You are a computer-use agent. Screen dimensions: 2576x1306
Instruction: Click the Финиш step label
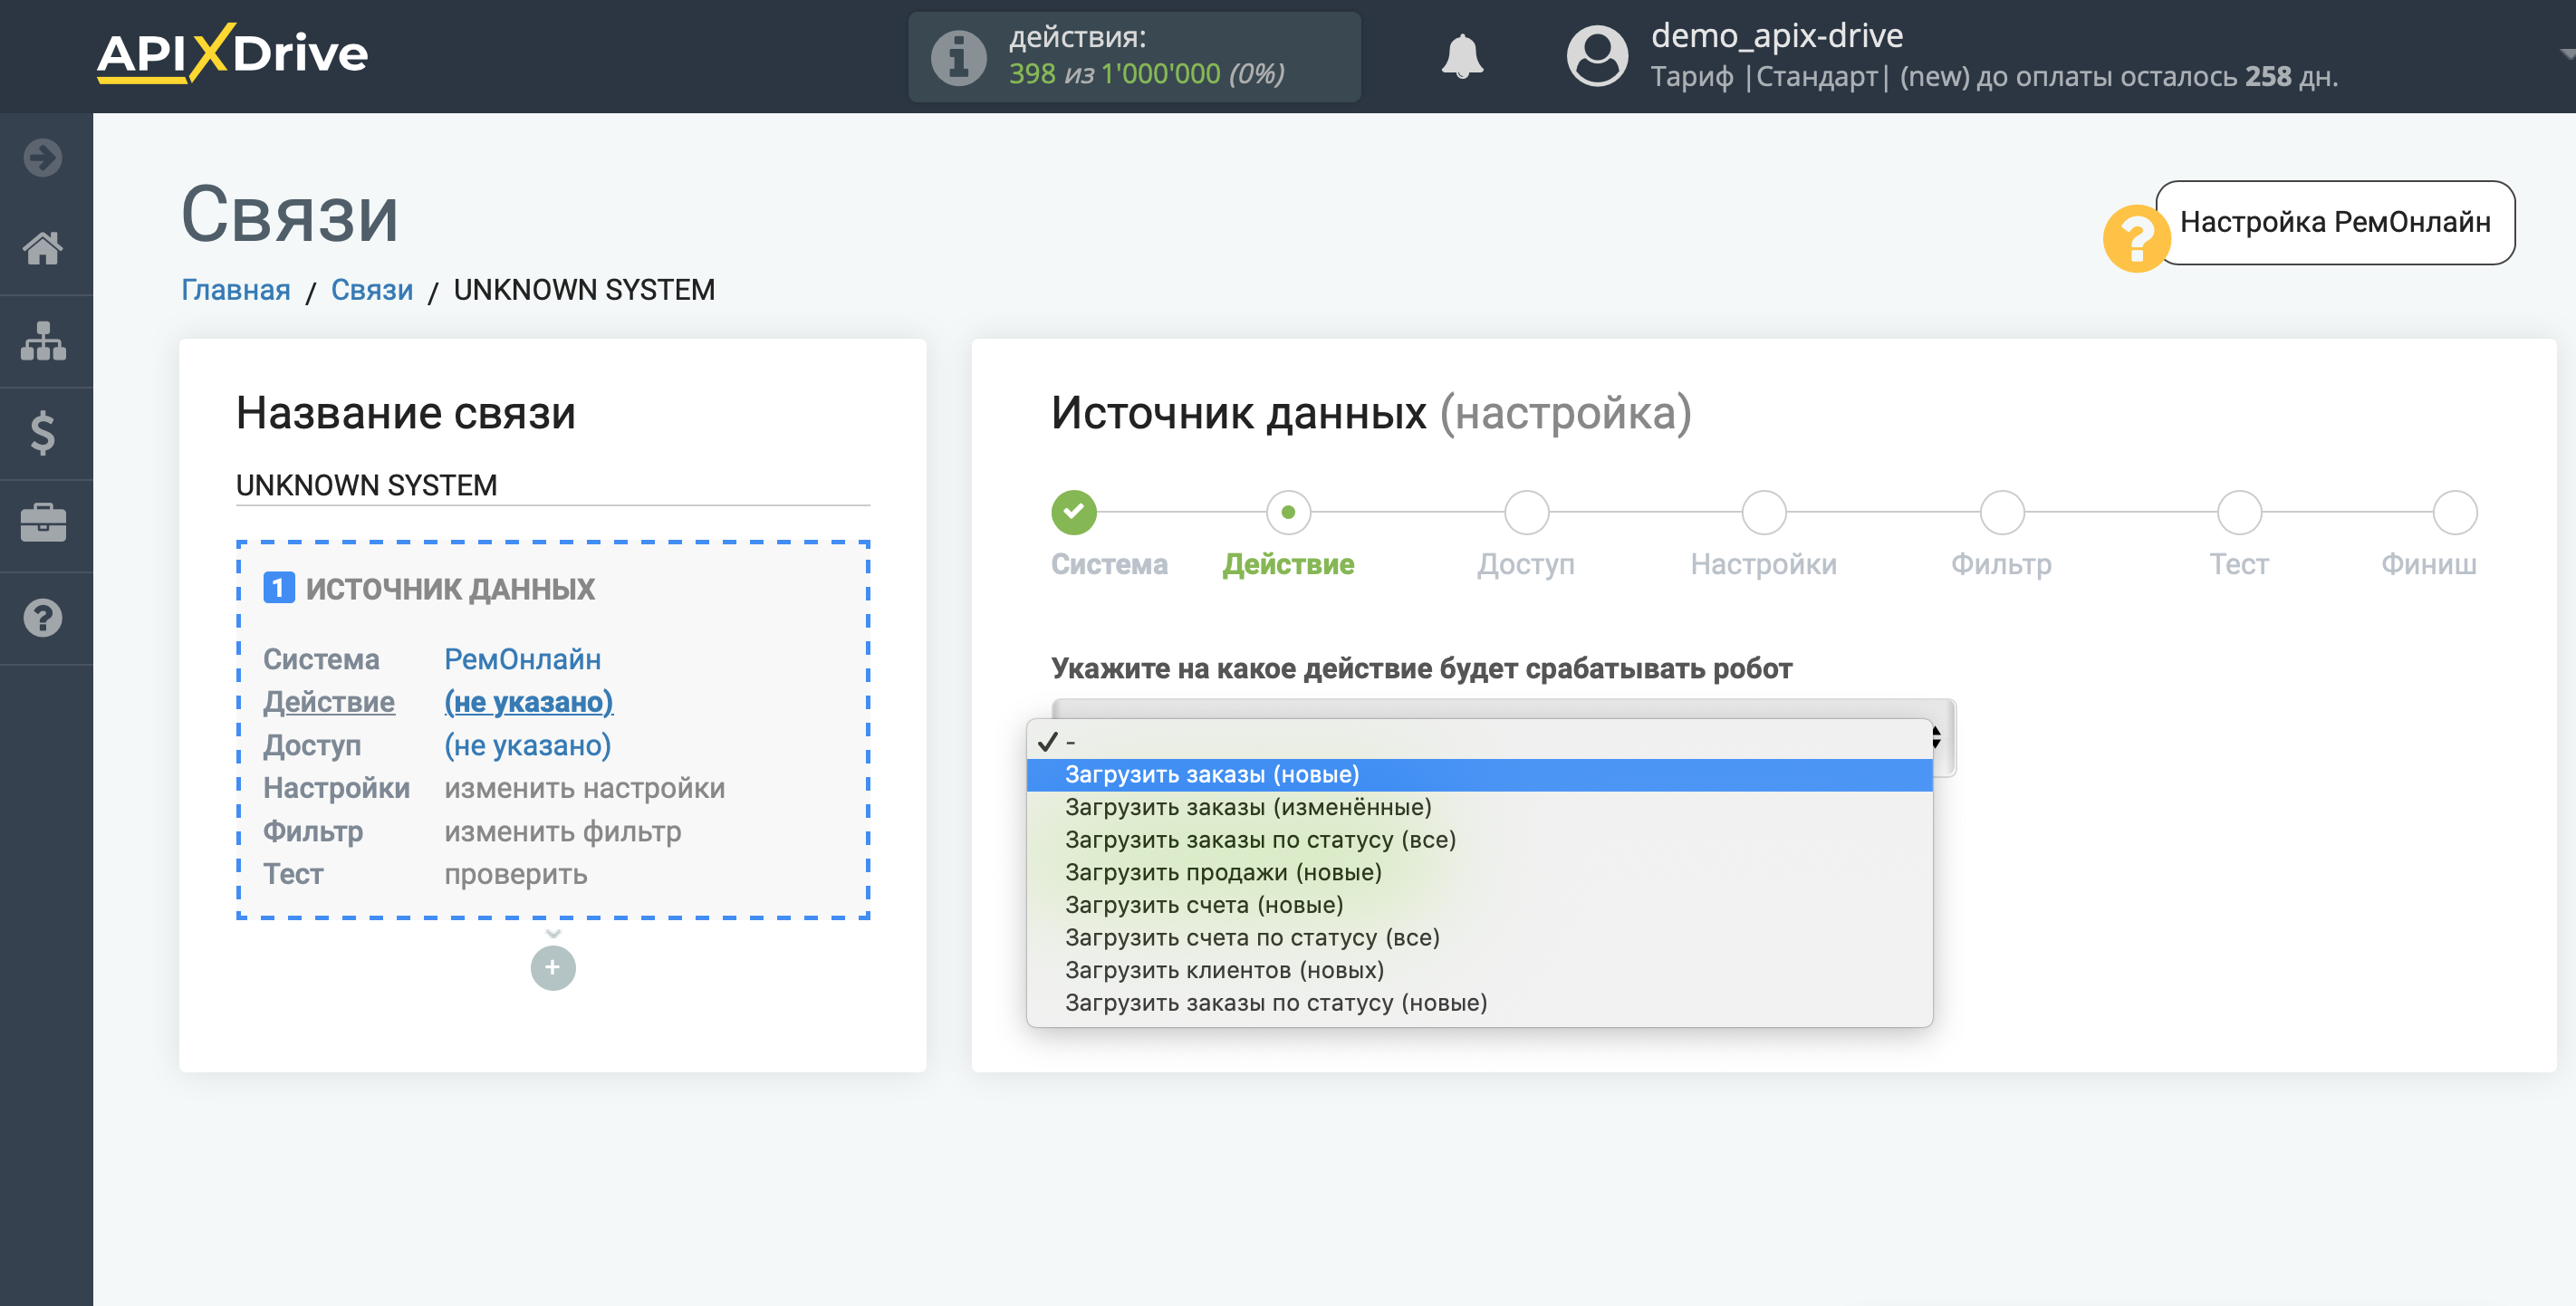pos(2429,565)
